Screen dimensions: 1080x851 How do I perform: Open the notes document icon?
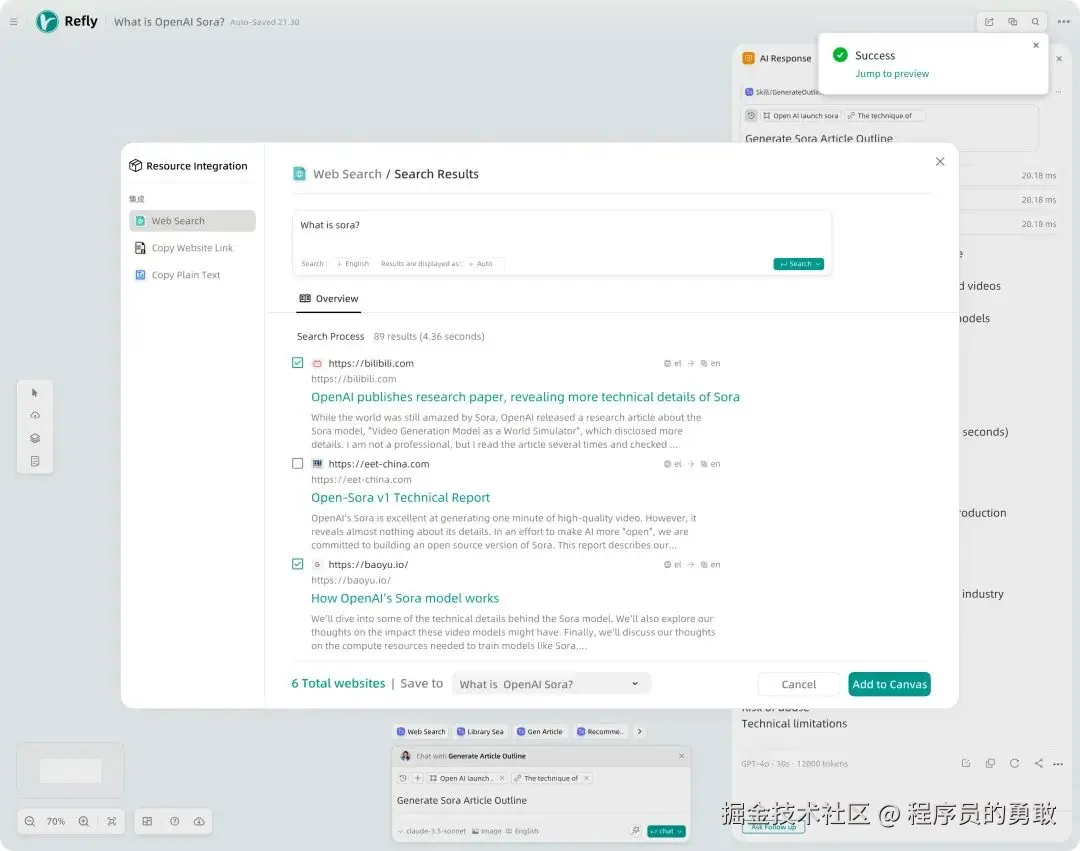pyautogui.click(x=35, y=461)
